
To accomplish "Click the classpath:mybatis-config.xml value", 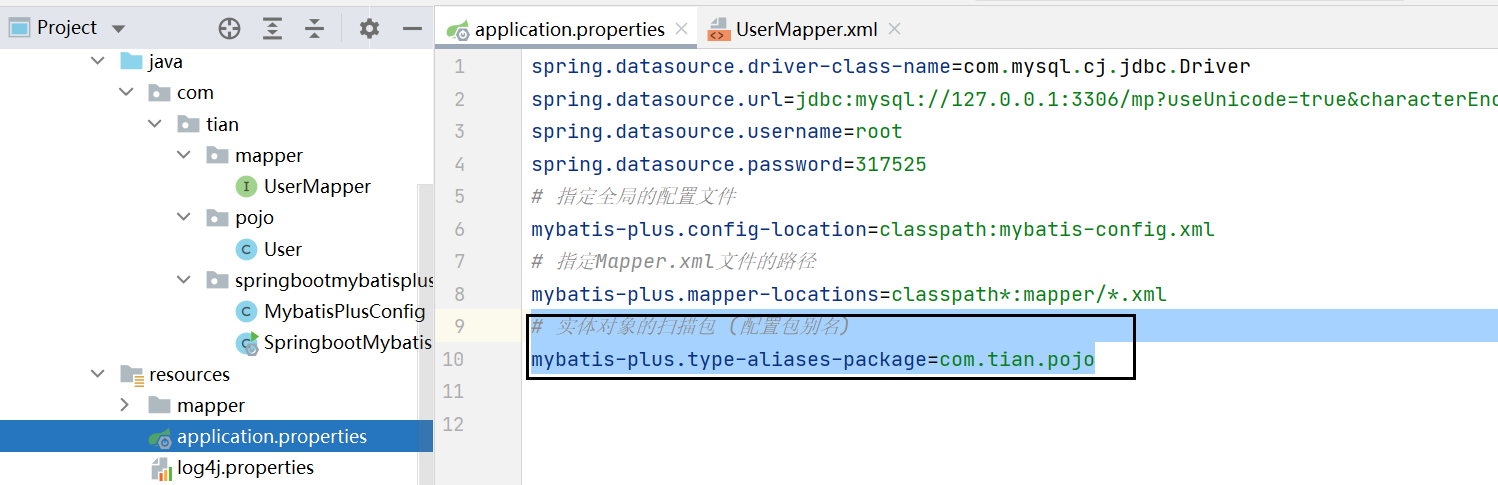I will coord(1046,229).
